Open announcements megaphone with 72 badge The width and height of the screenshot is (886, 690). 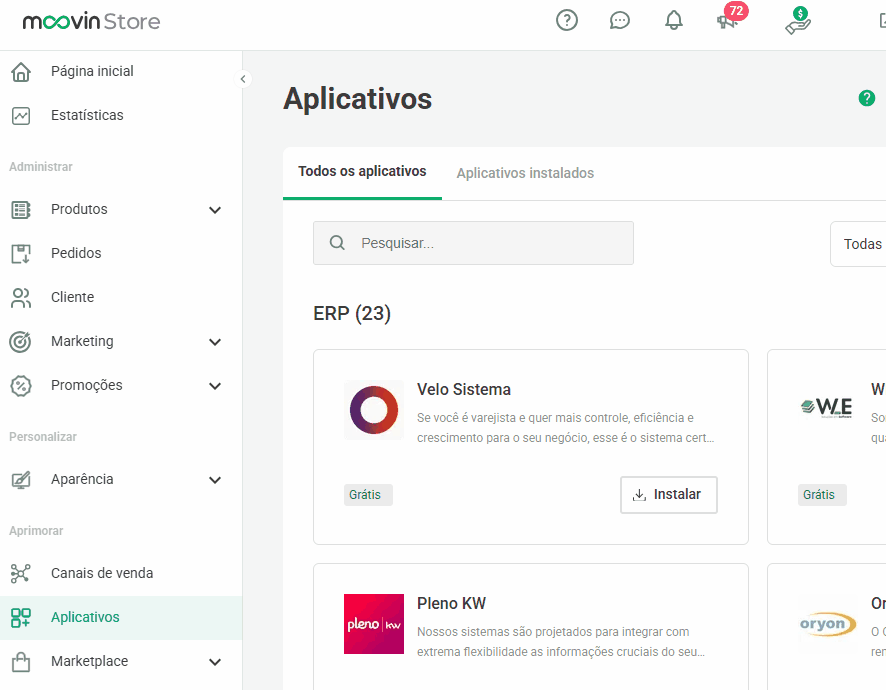click(x=728, y=20)
